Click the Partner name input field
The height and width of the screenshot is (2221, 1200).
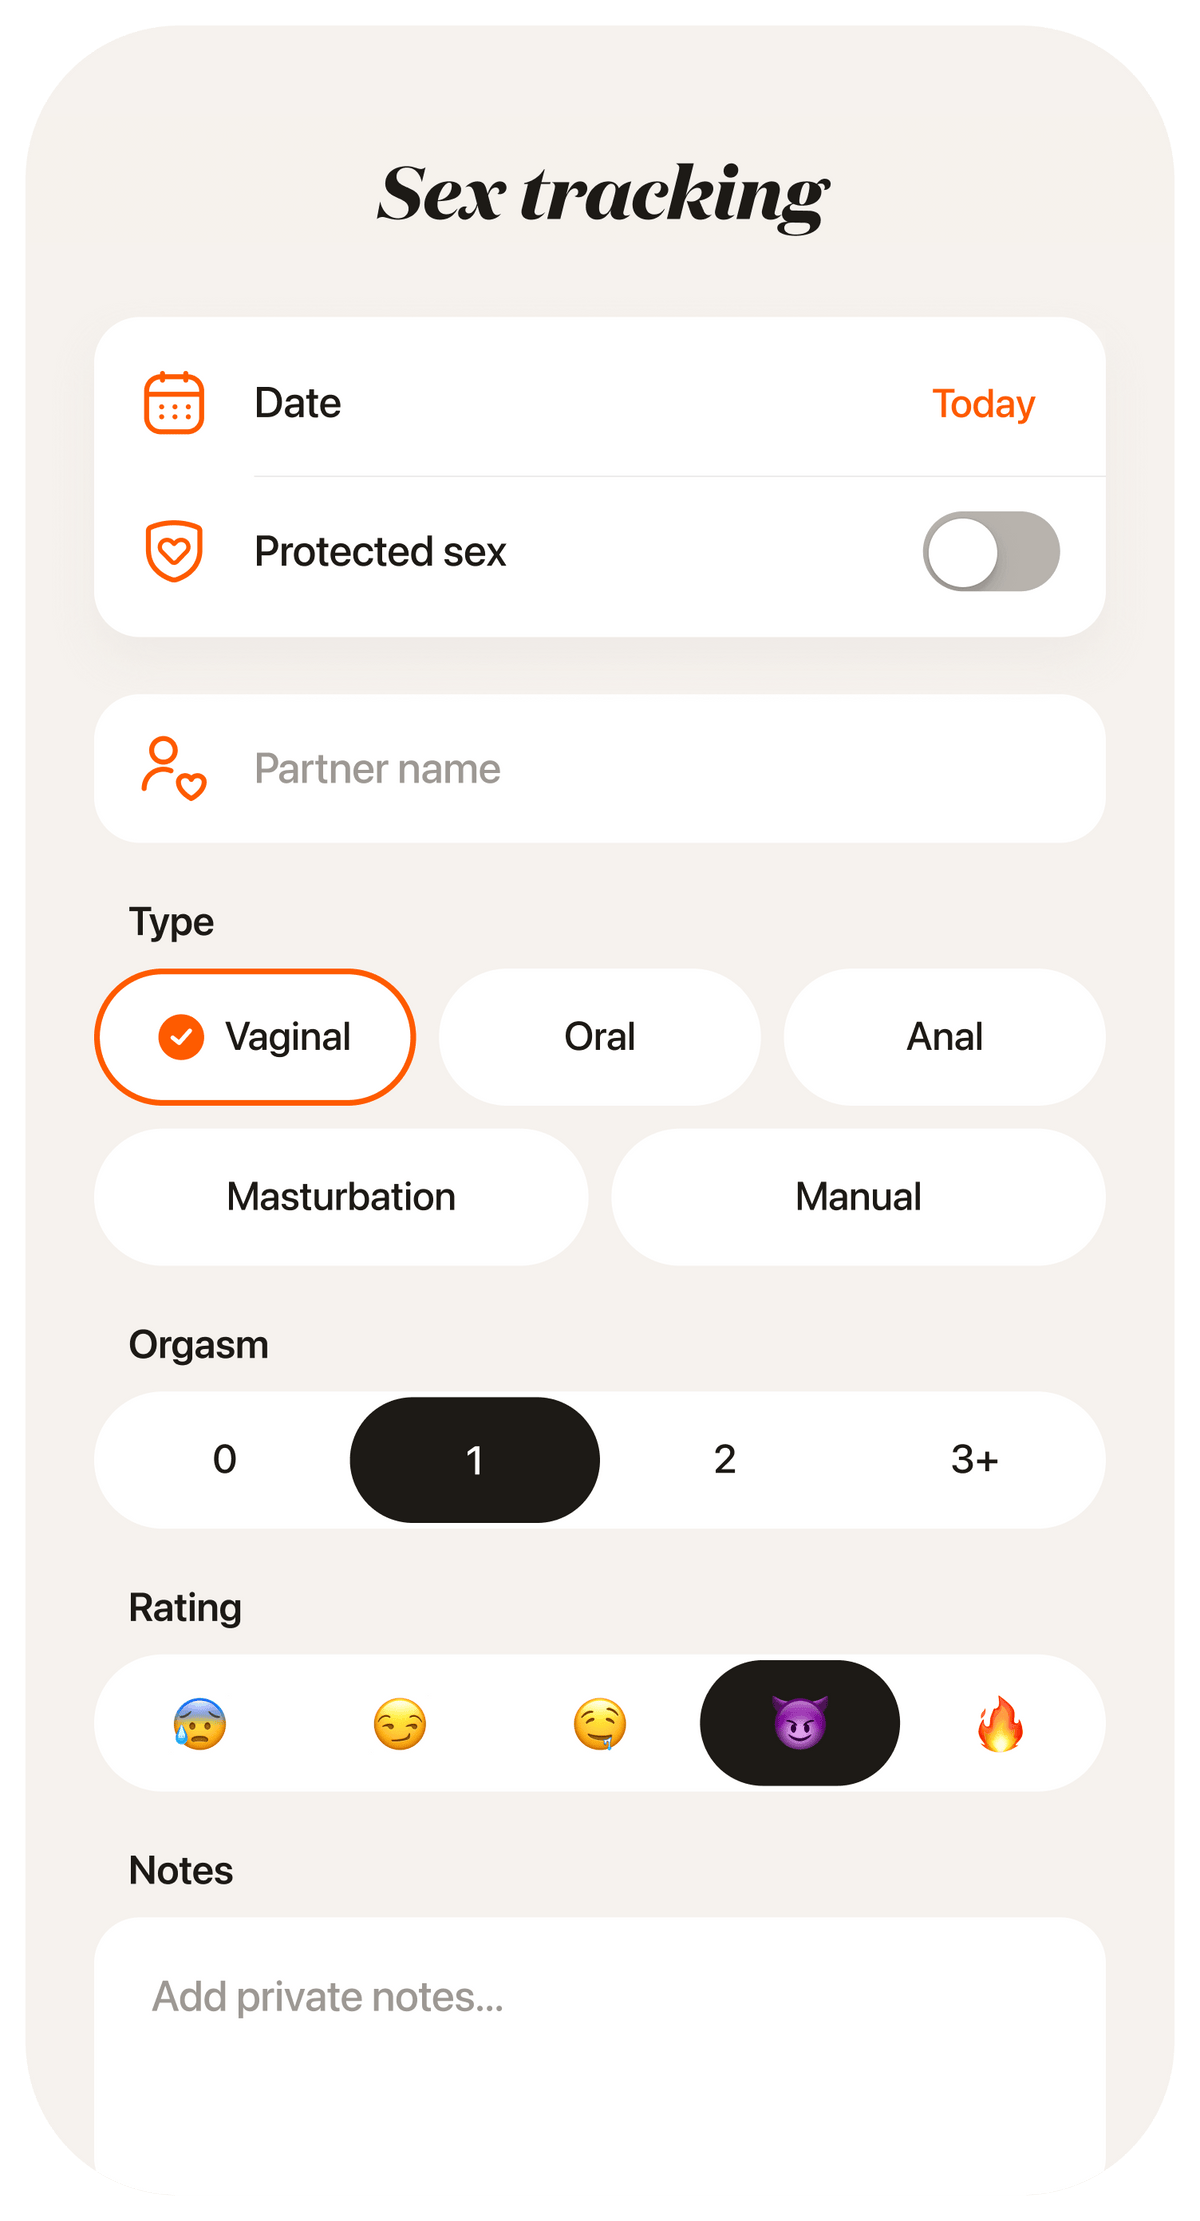(x=600, y=769)
